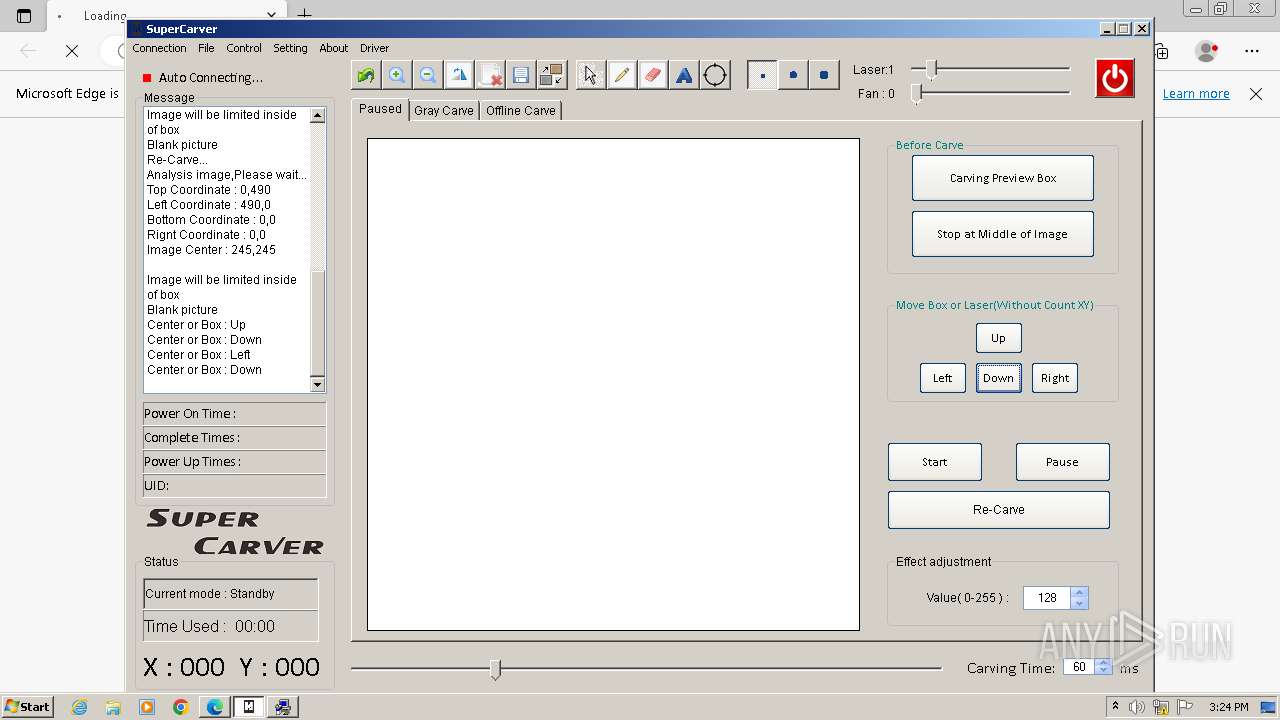Click the Right move button
Image resolution: width=1280 pixels, height=720 pixels.
coord(1055,378)
